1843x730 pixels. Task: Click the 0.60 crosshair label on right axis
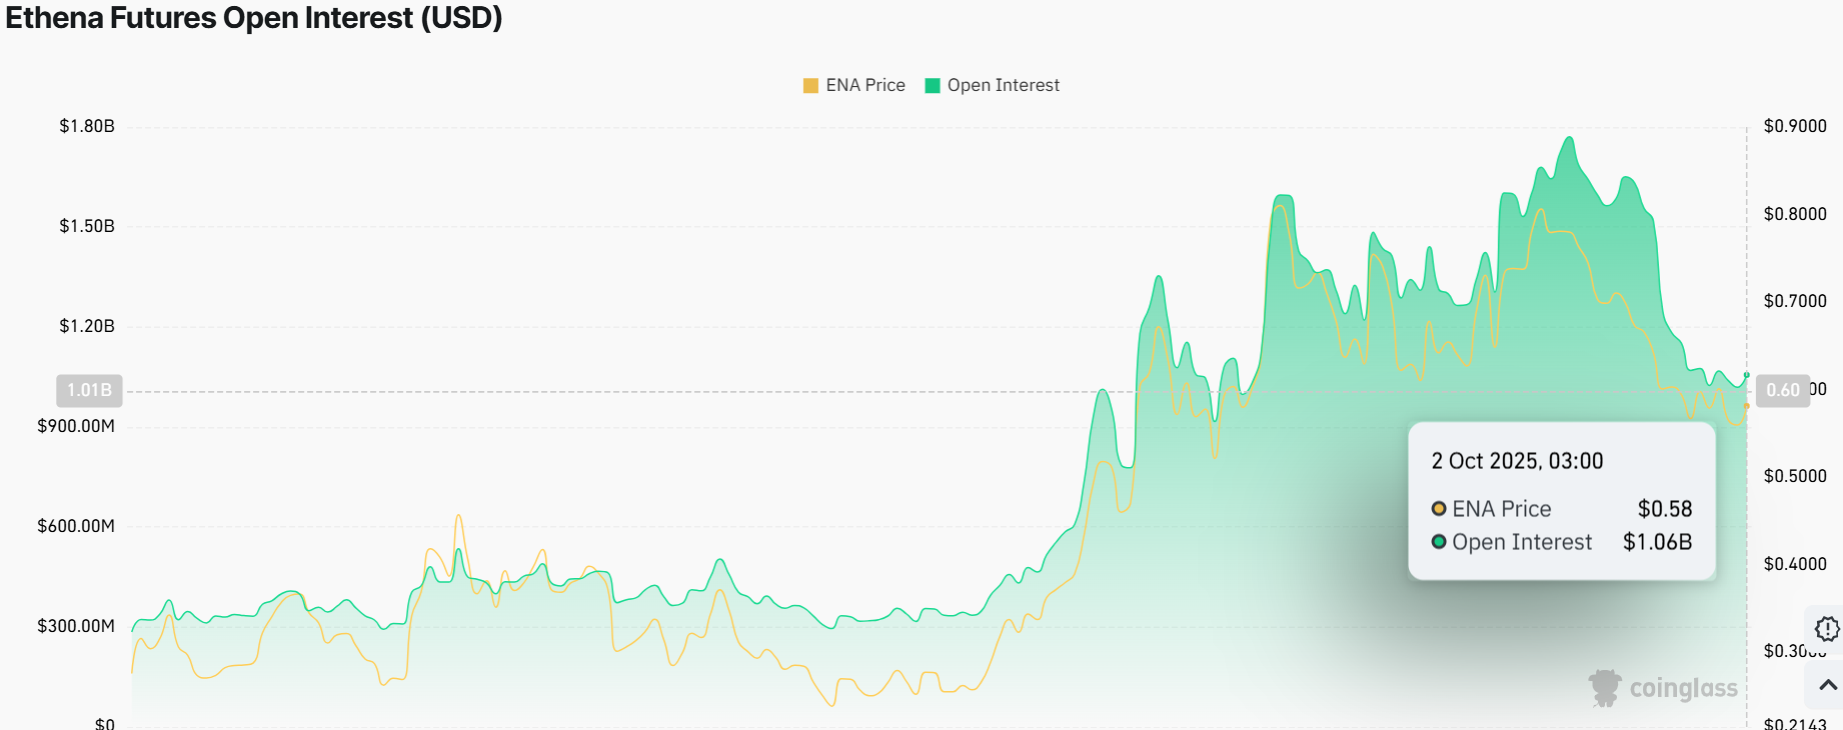pos(1782,390)
